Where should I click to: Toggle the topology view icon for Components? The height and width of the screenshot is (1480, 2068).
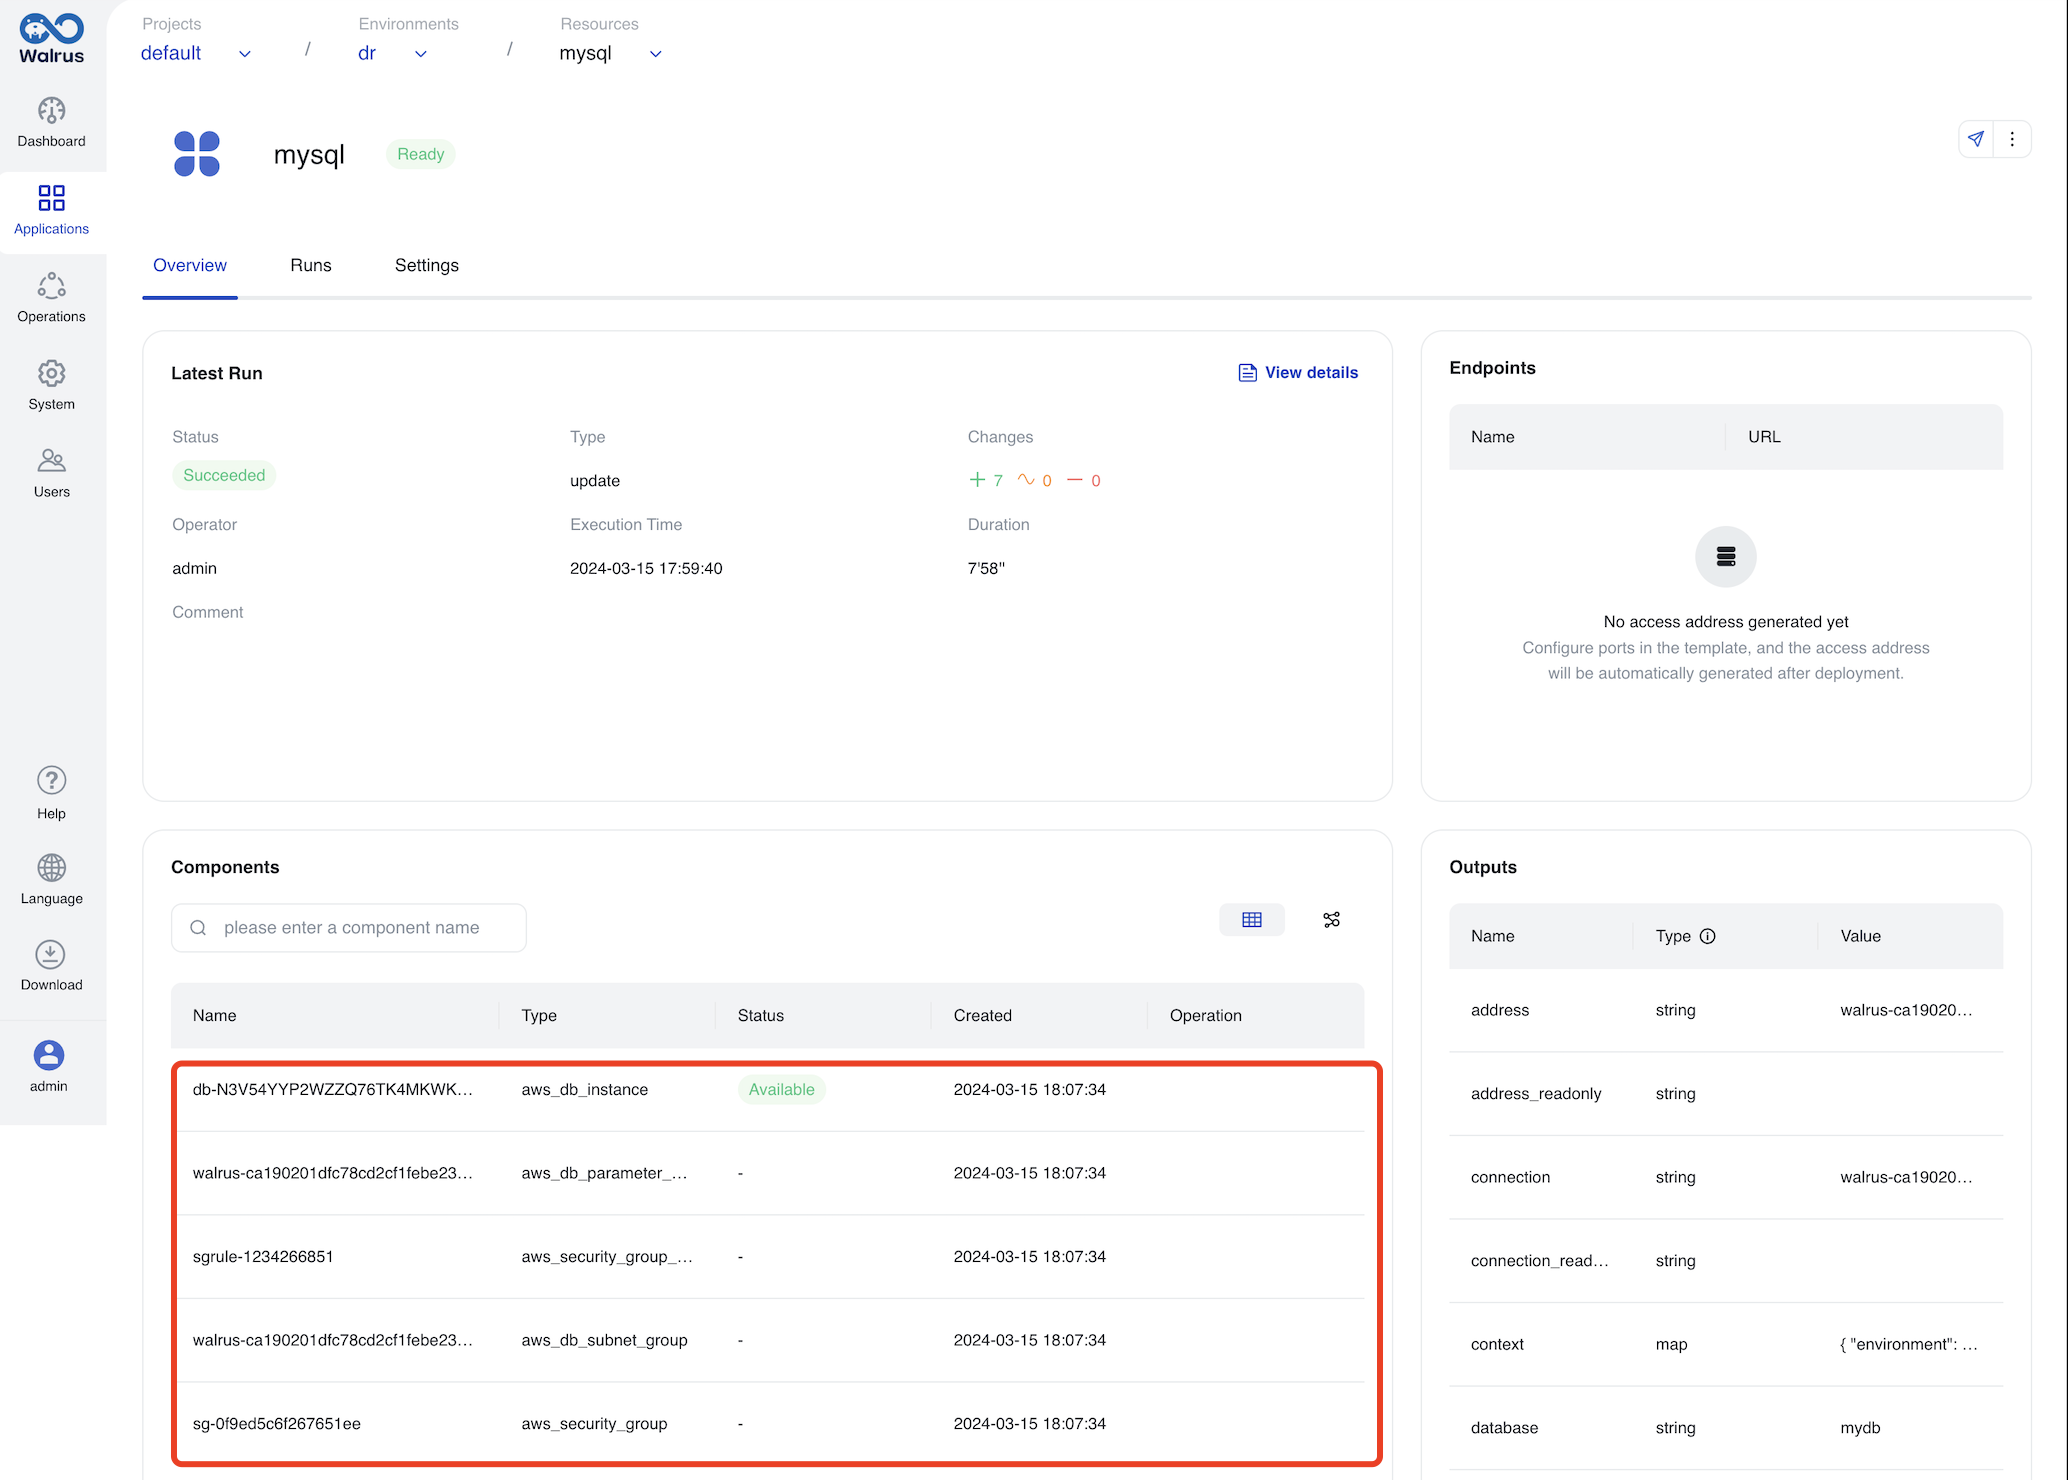point(1331,919)
